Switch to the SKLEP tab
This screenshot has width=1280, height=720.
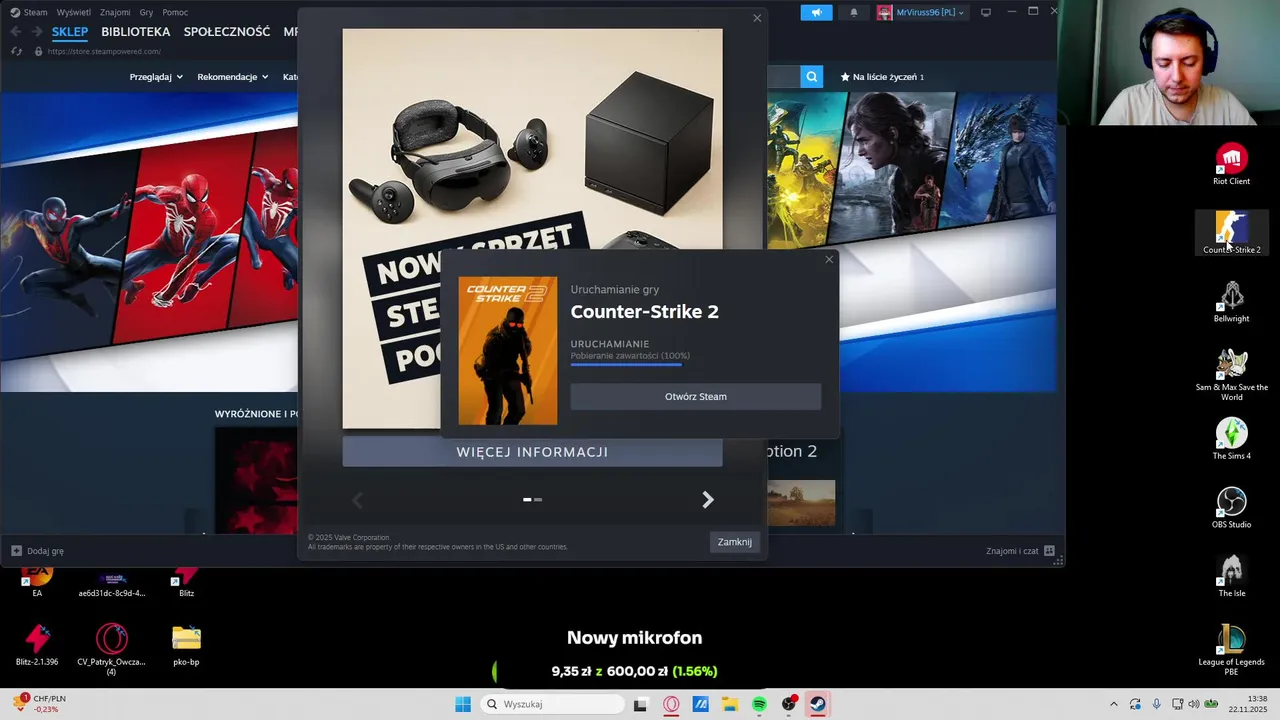pyautogui.click(x=70, y=32)
